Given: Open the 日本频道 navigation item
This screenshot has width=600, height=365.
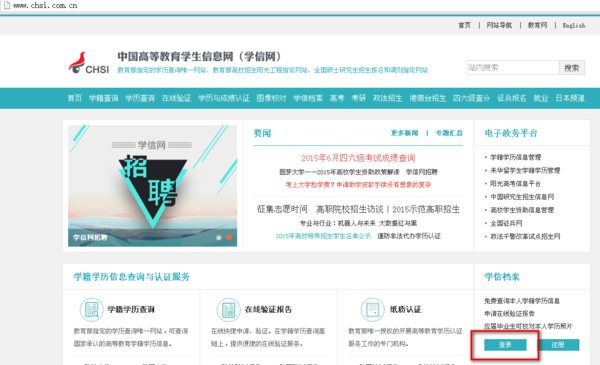Looking at the screenshot, I should click(x=570, y=98).
